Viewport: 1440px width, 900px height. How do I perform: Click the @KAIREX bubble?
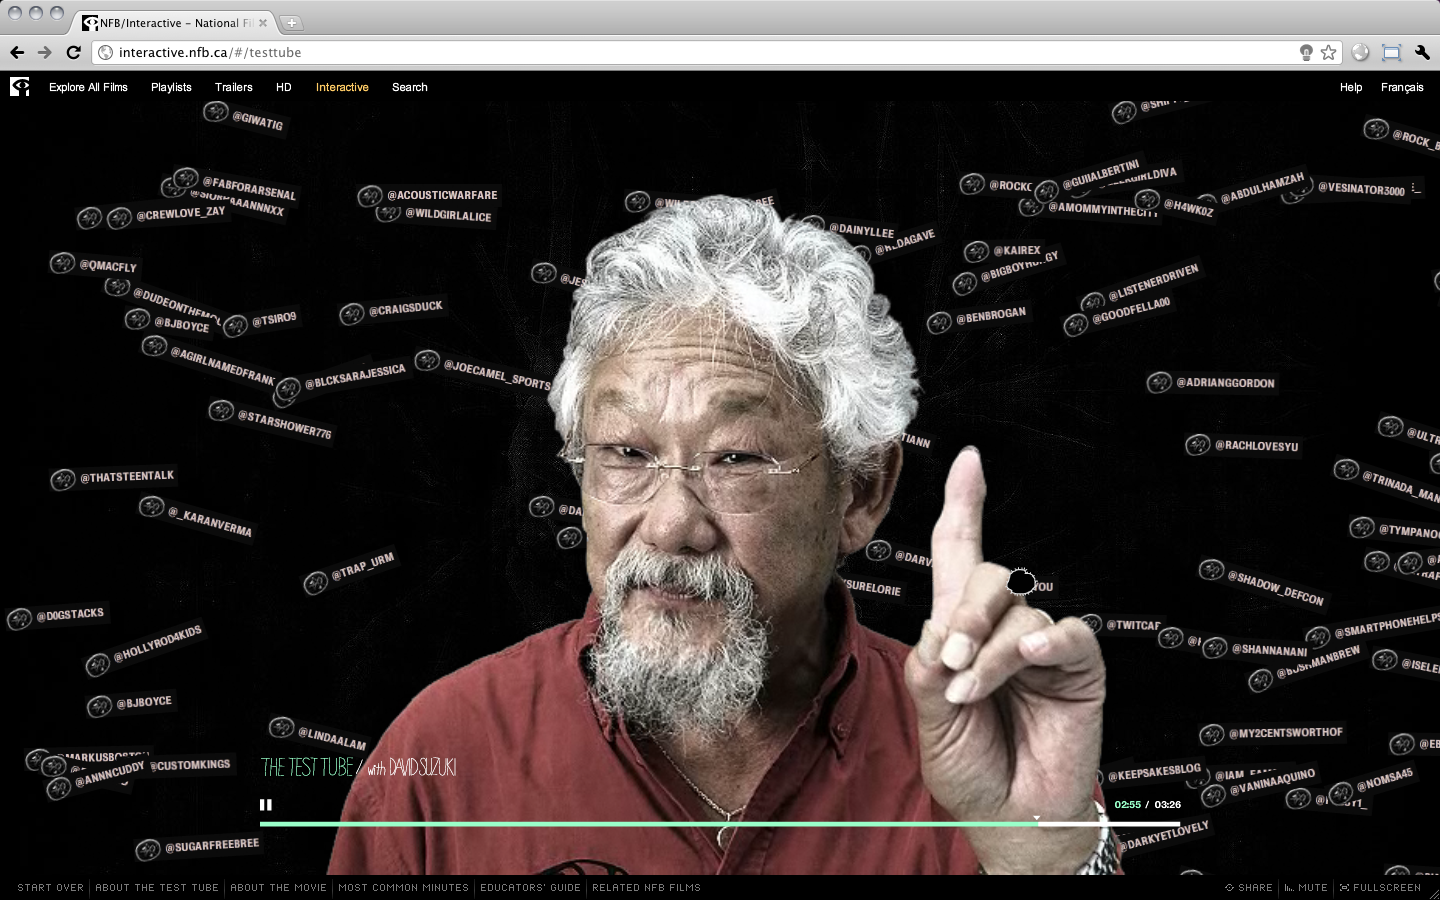tap(1003, 251)
